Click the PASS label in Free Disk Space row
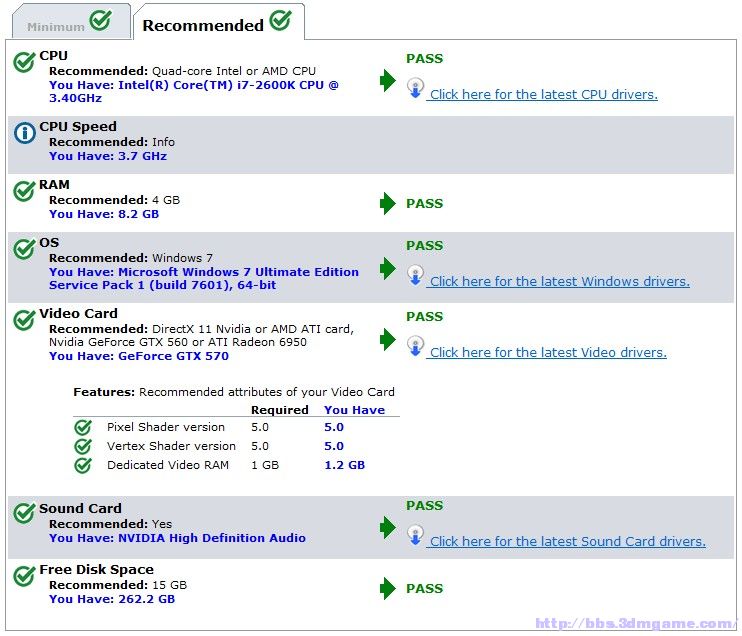This screenshot has width=742, height=636. [424, 589]
